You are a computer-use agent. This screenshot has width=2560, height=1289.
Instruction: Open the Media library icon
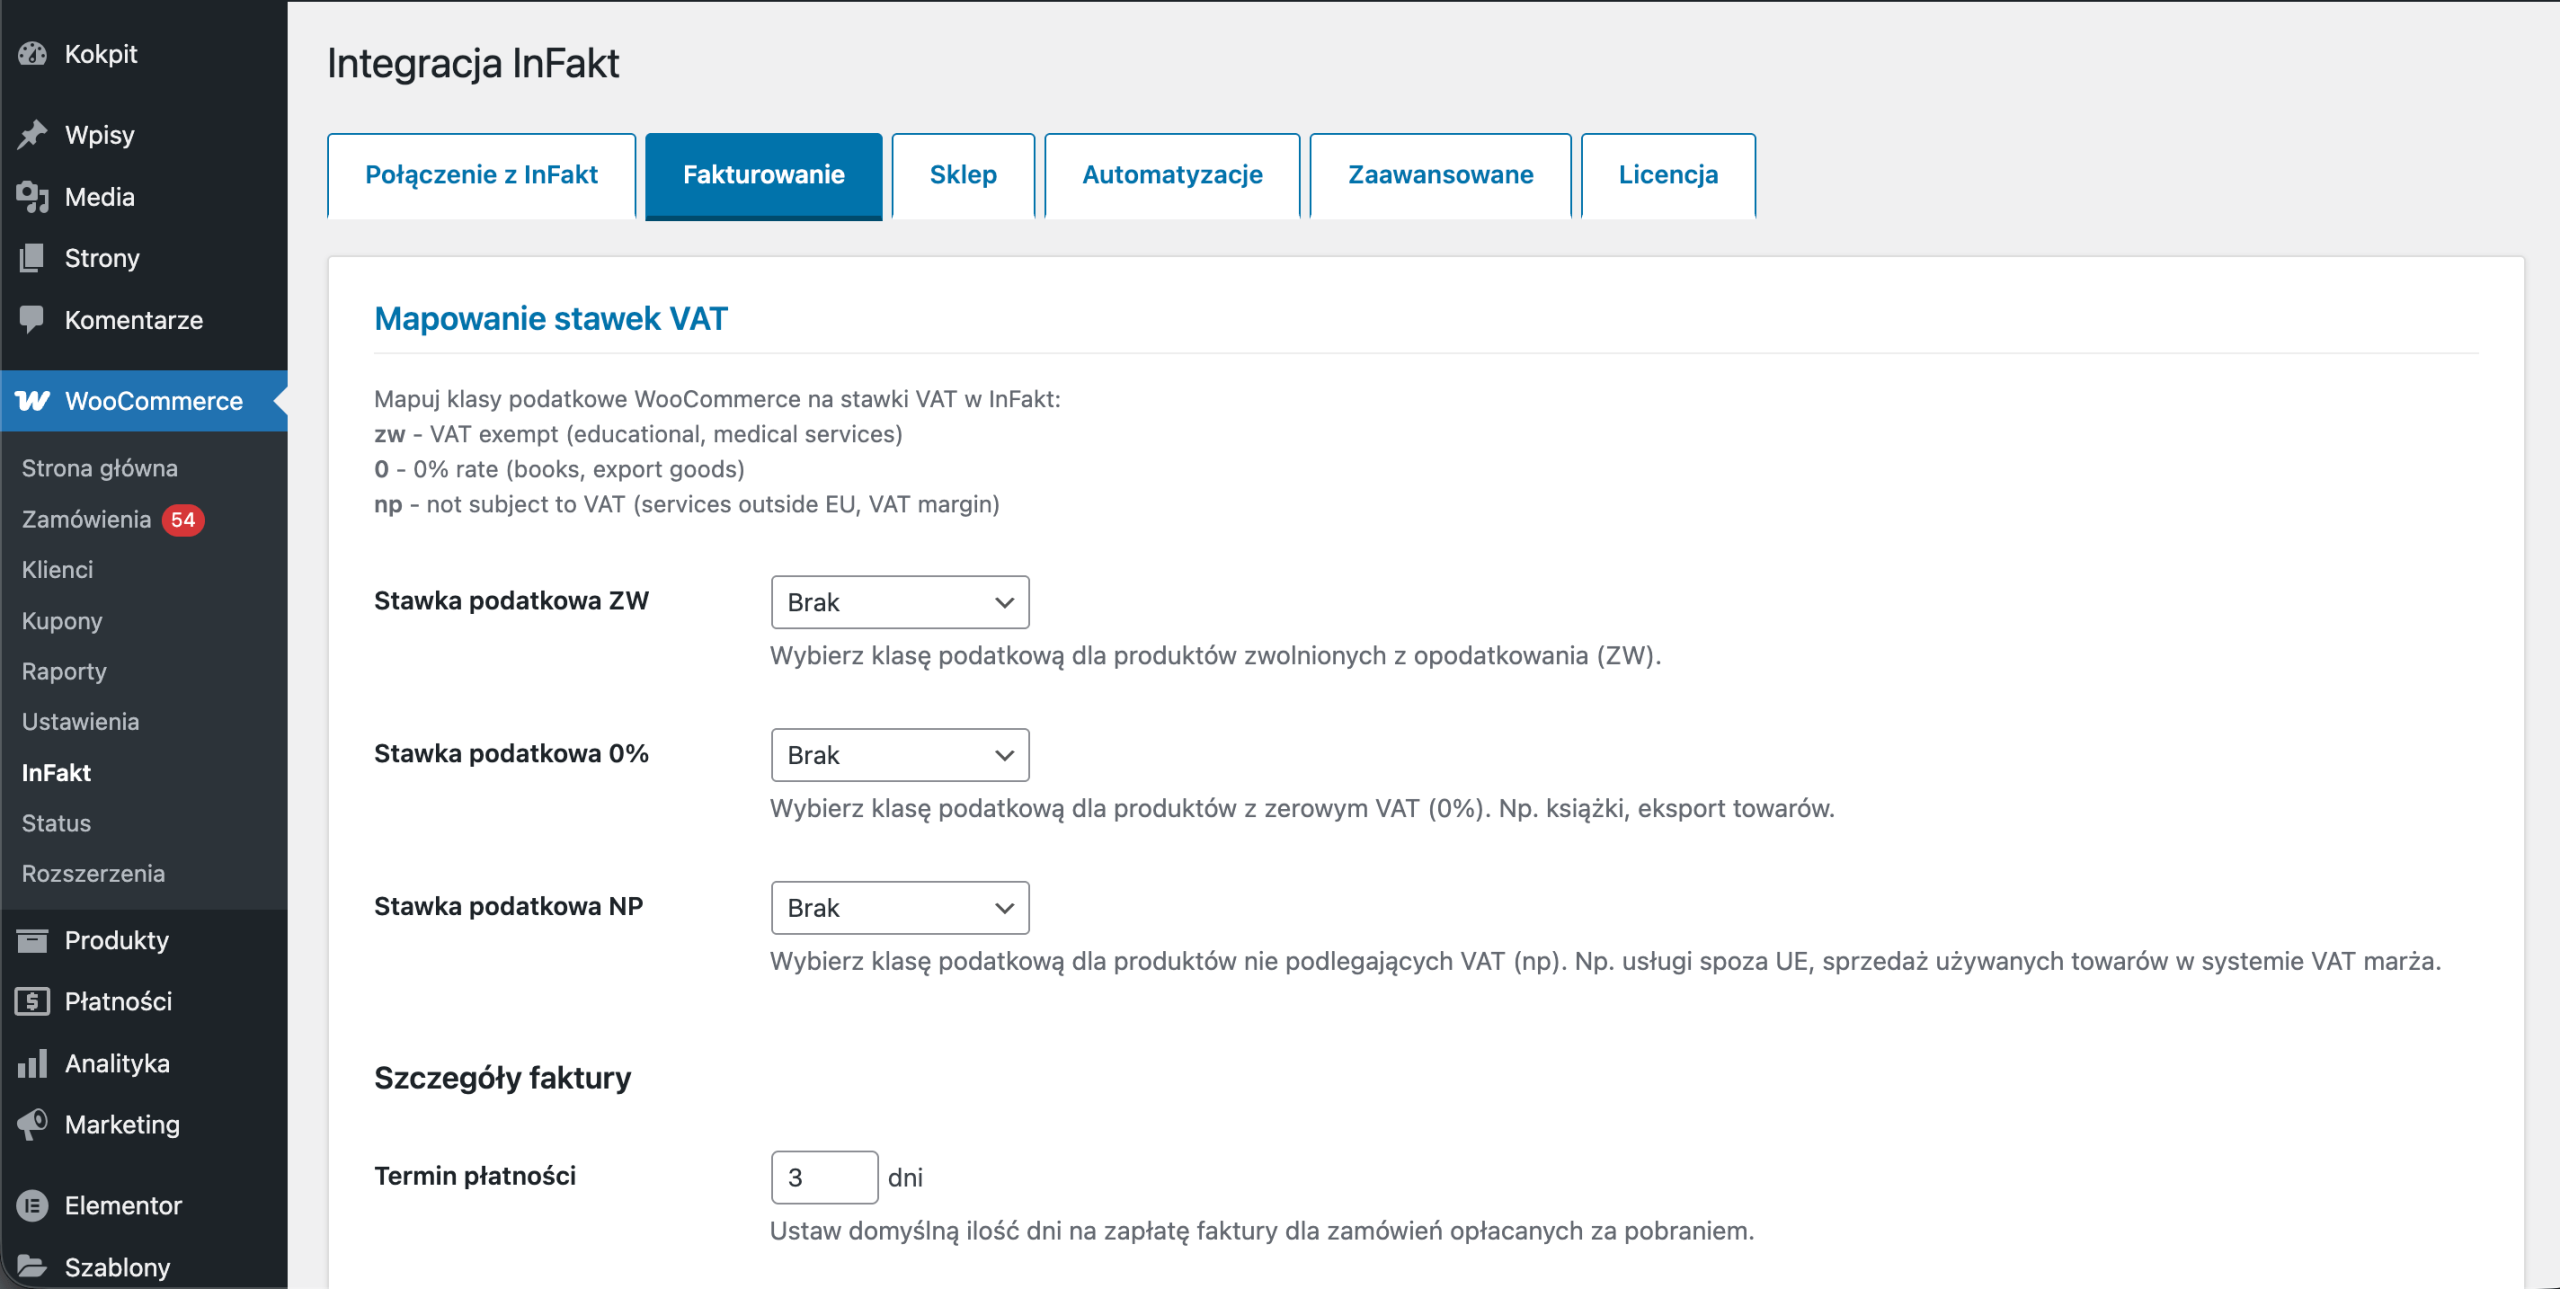pyautogui.click(x=33, y=196)
